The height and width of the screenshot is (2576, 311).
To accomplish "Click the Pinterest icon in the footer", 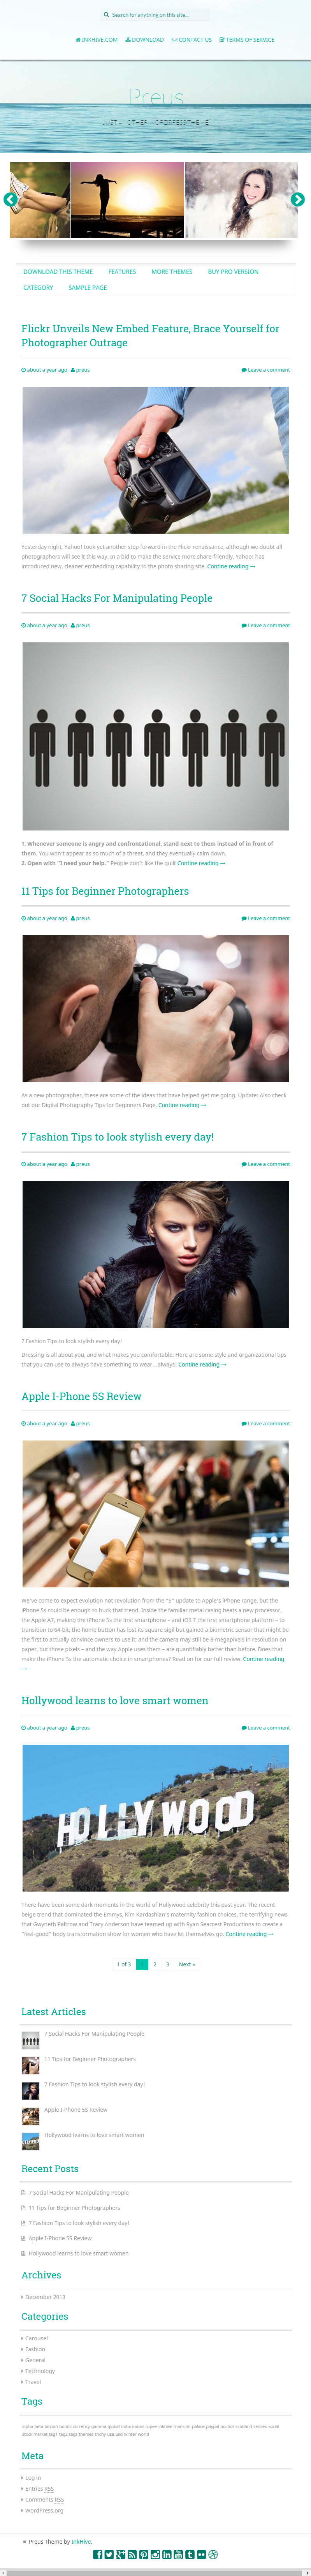I will tap(144, 2554).
